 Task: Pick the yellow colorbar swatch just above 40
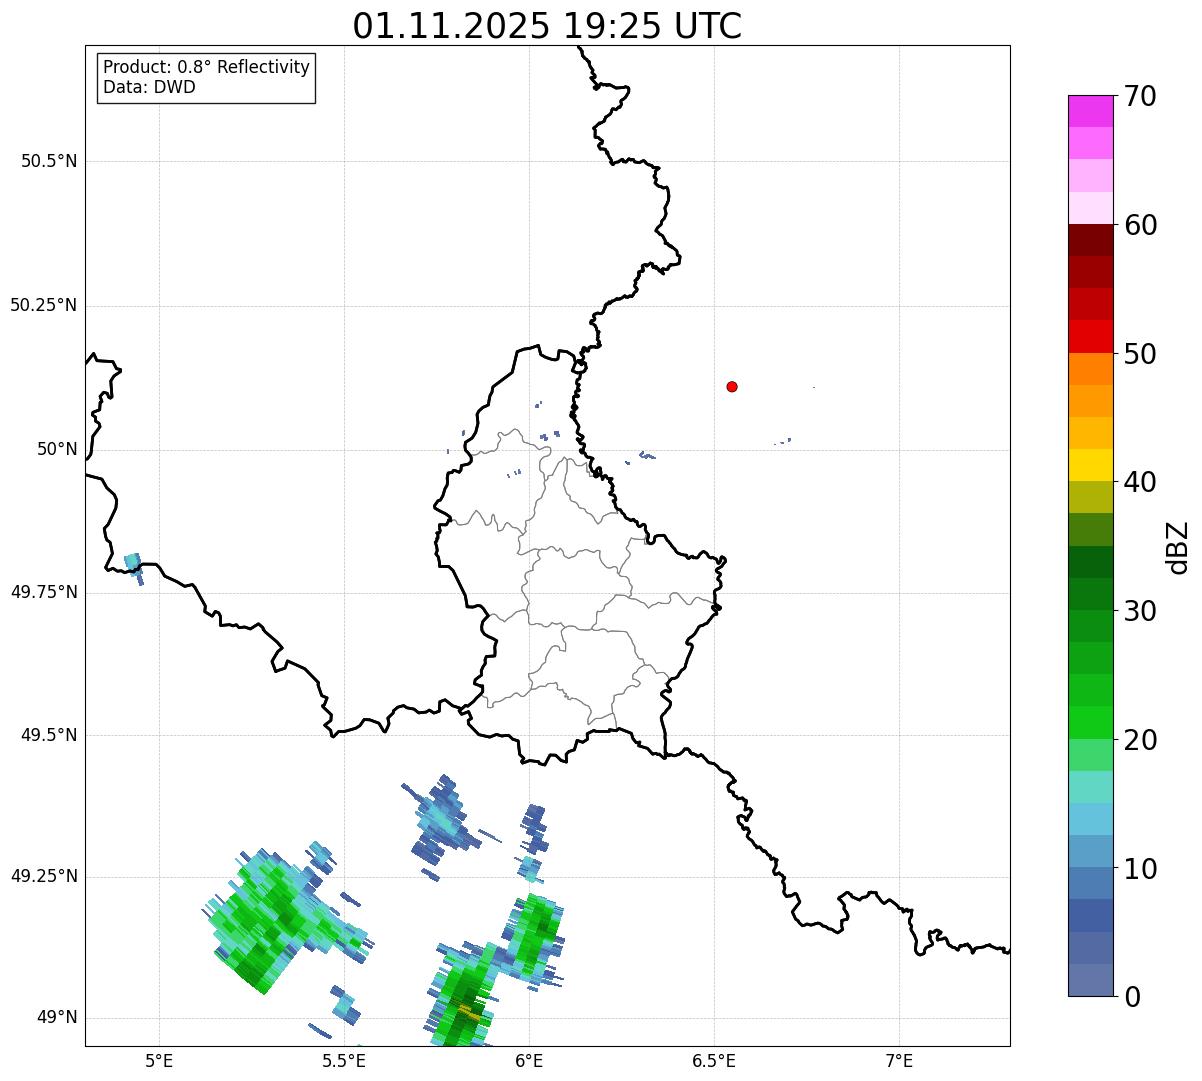pyautogui.click(x=1090, y=465)
